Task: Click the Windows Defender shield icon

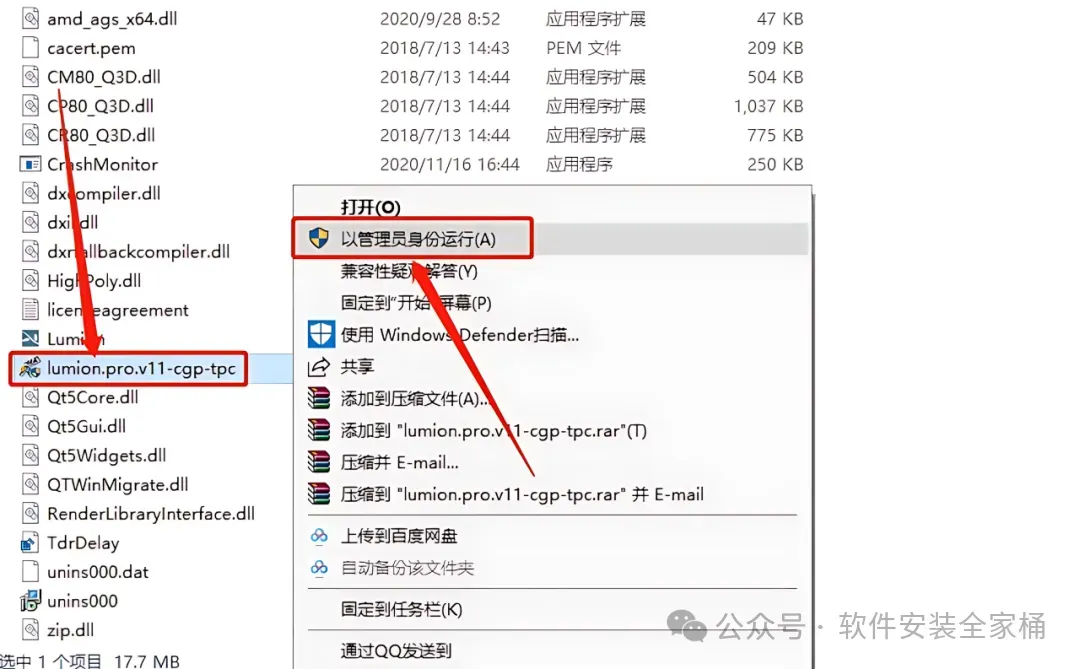Action: pos(321,334)
